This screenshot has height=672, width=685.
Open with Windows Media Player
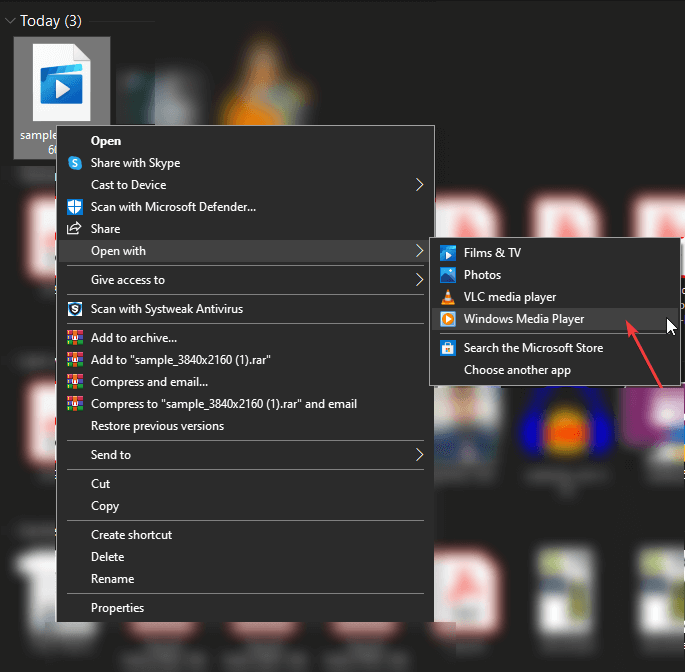tap(555, 319)
